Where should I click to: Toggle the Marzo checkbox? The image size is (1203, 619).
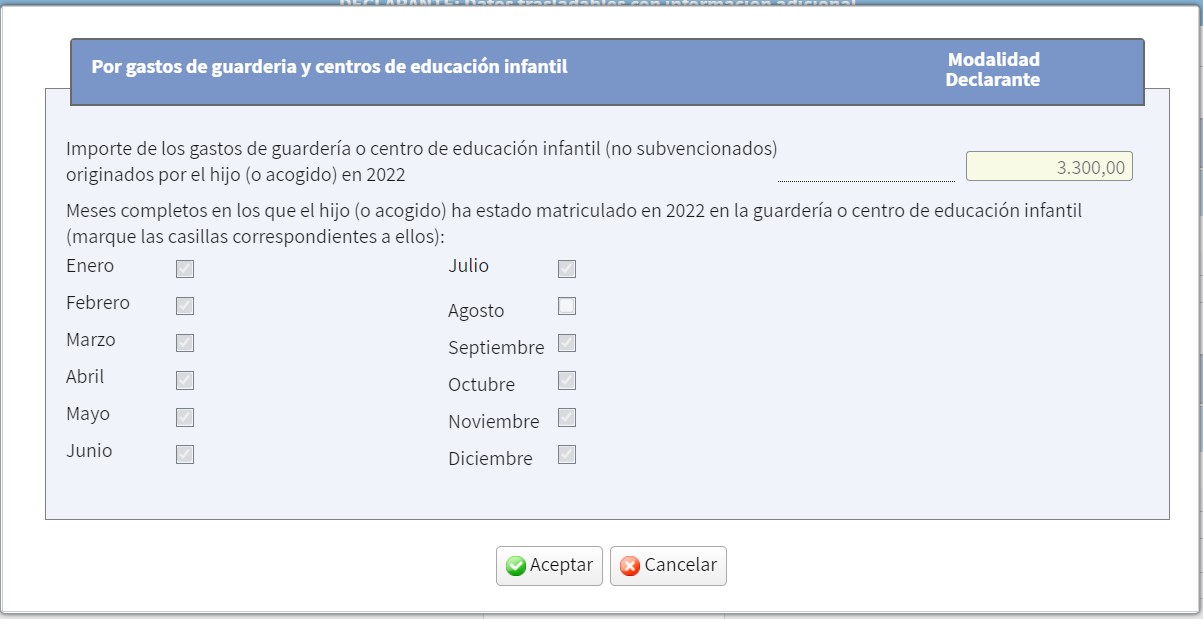click(x=185, y=343)
